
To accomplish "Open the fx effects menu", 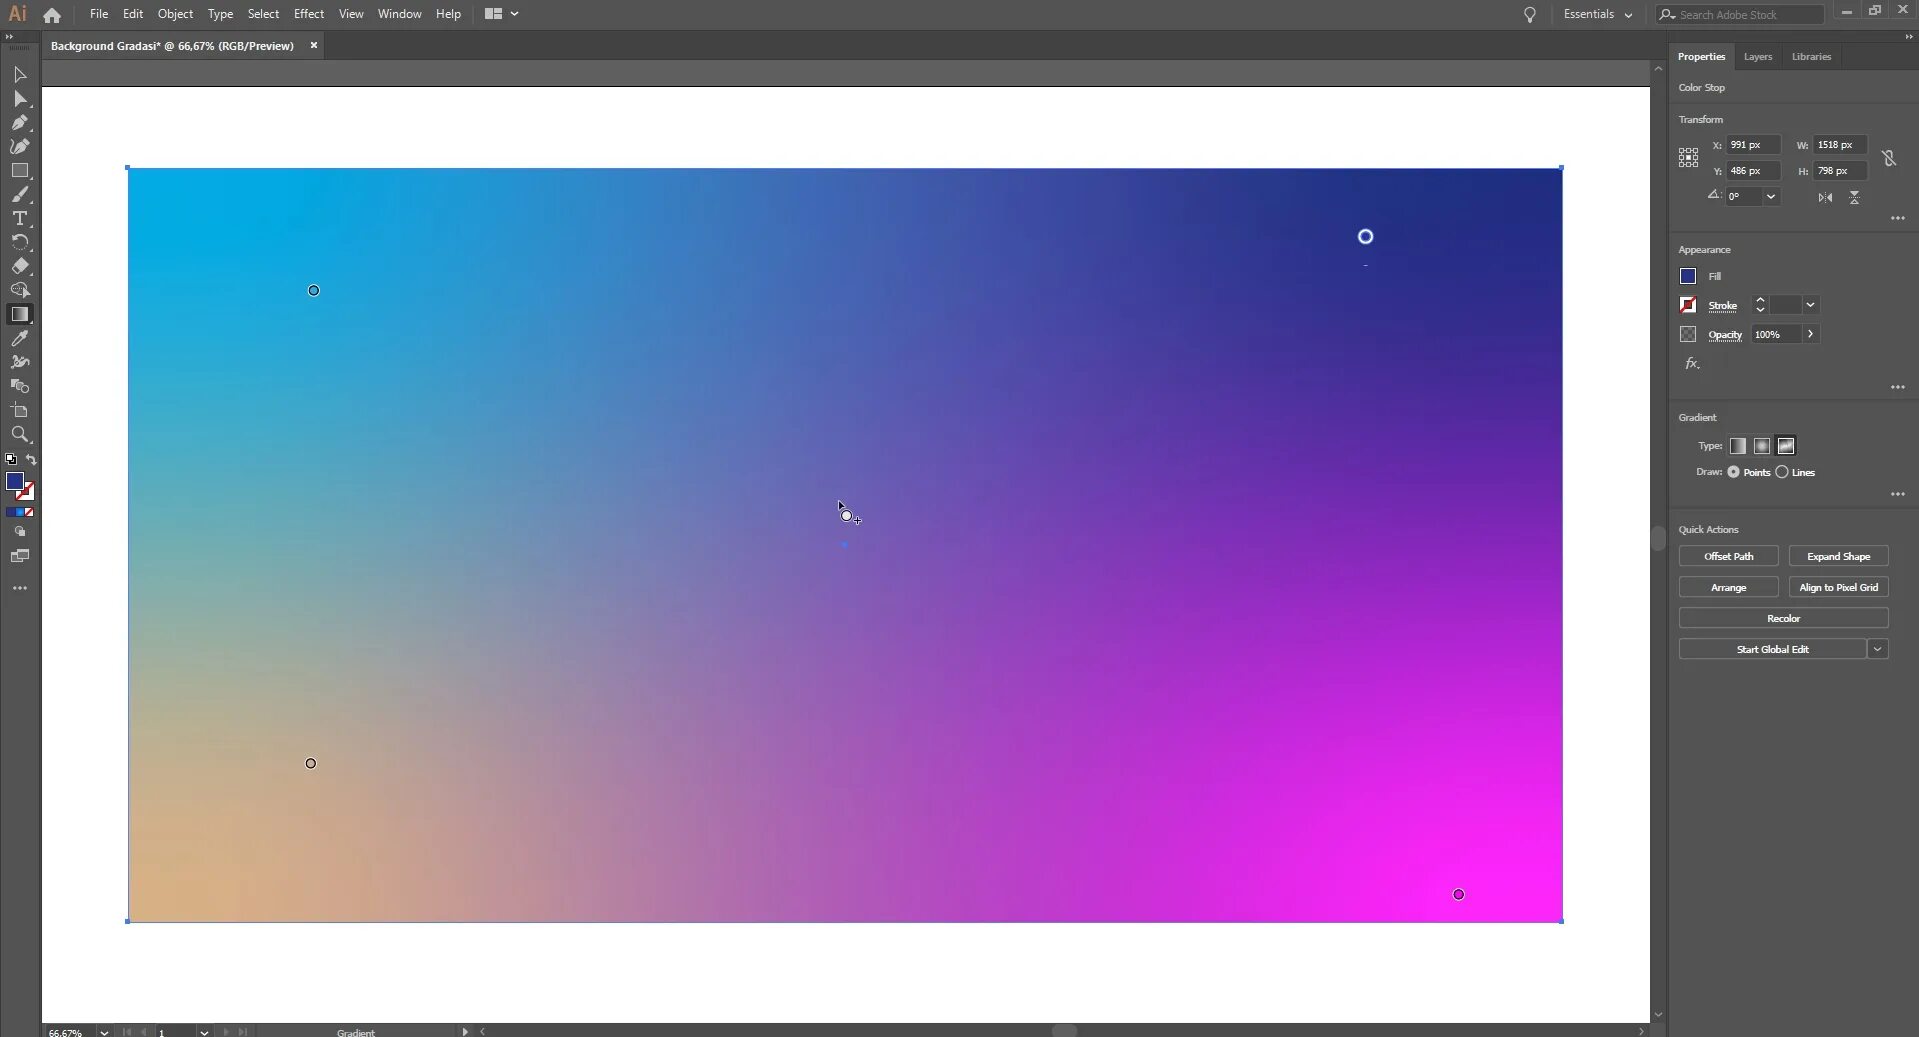I will coord(1692,364).
